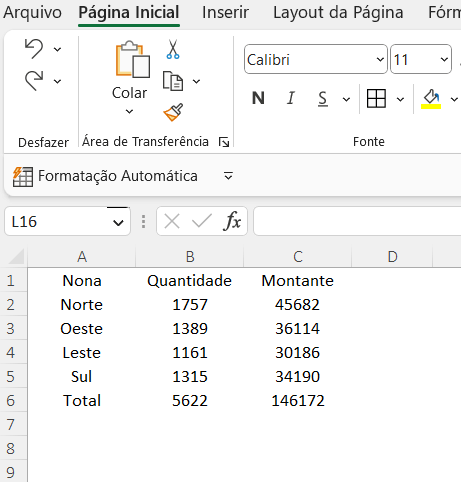Image resolution: width=461 pixels, height=482 pixels.
Task: Cut selection with the scissors icon
Action: point(173,49)
